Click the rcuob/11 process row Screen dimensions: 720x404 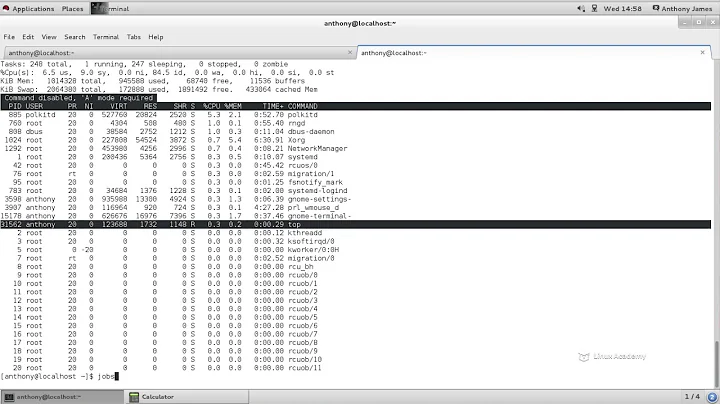pyautogui.click(x=355, y=368)
